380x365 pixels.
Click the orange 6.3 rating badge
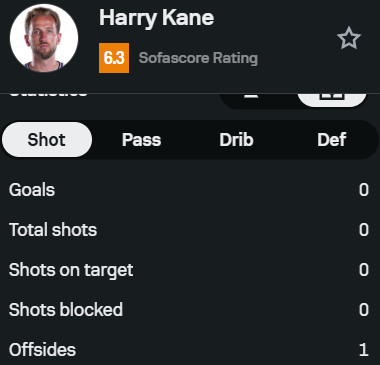click(114, 58)
